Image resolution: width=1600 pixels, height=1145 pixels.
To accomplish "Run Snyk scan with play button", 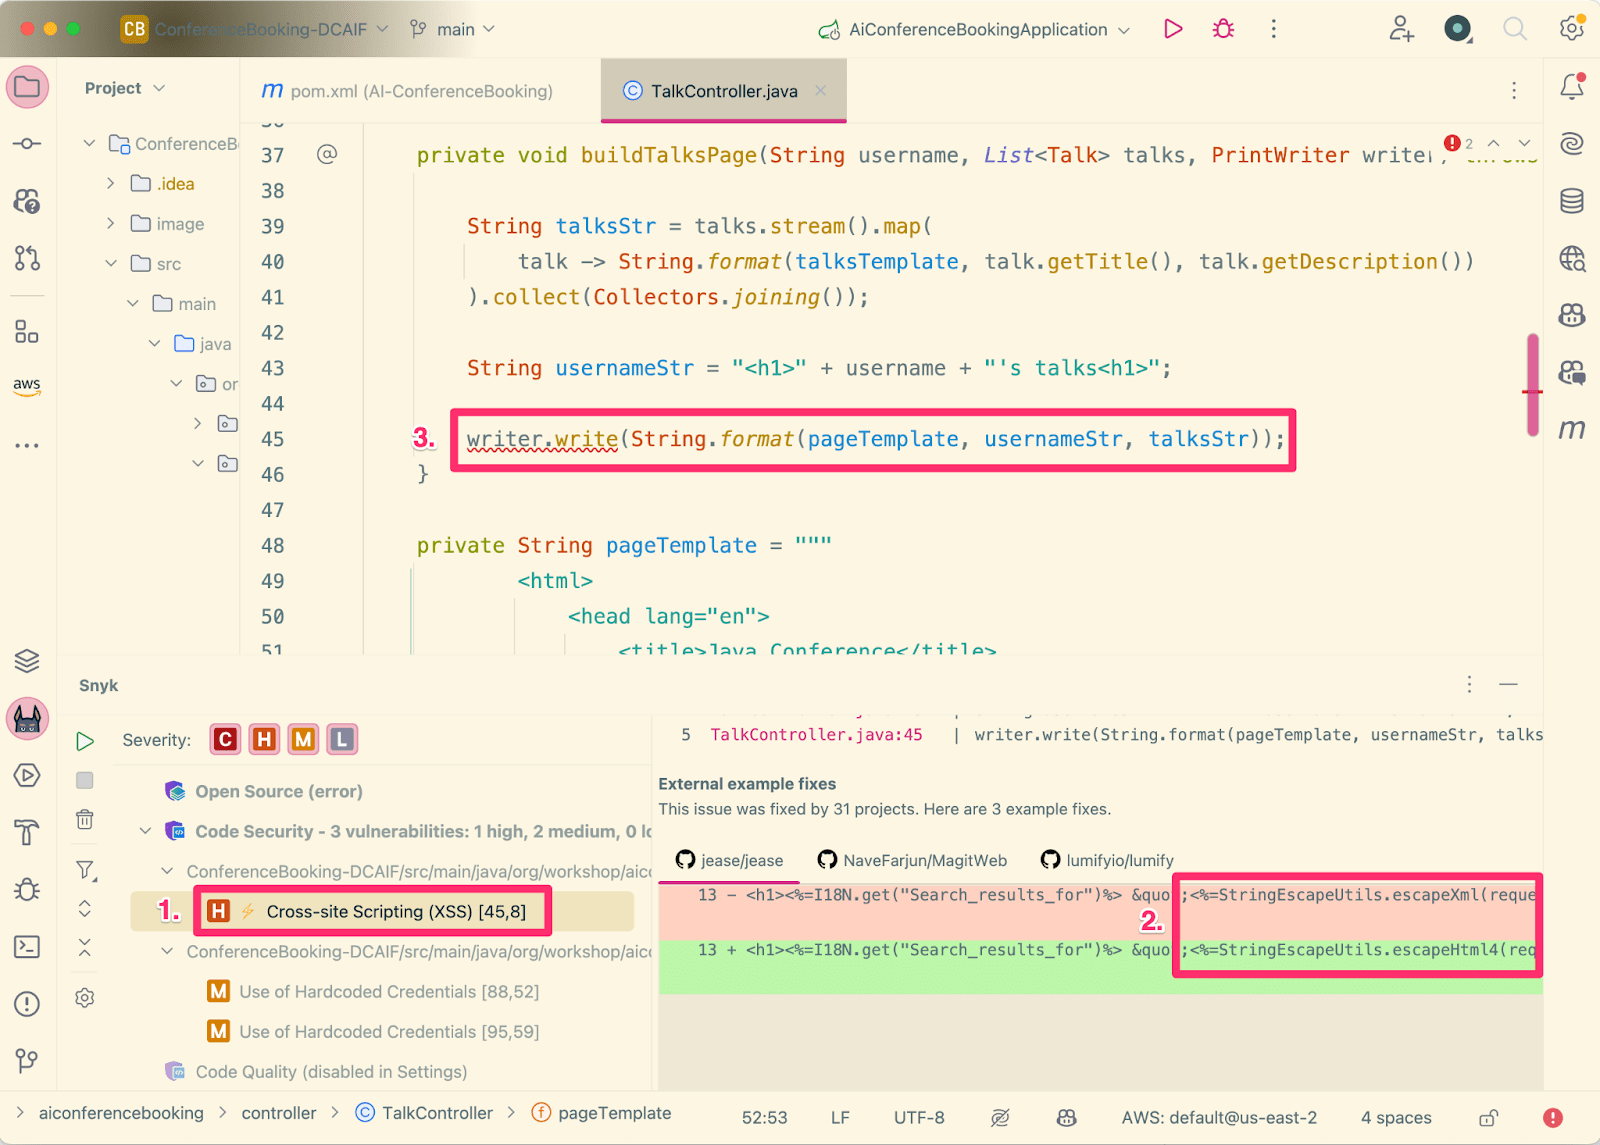I will (85, 741).
